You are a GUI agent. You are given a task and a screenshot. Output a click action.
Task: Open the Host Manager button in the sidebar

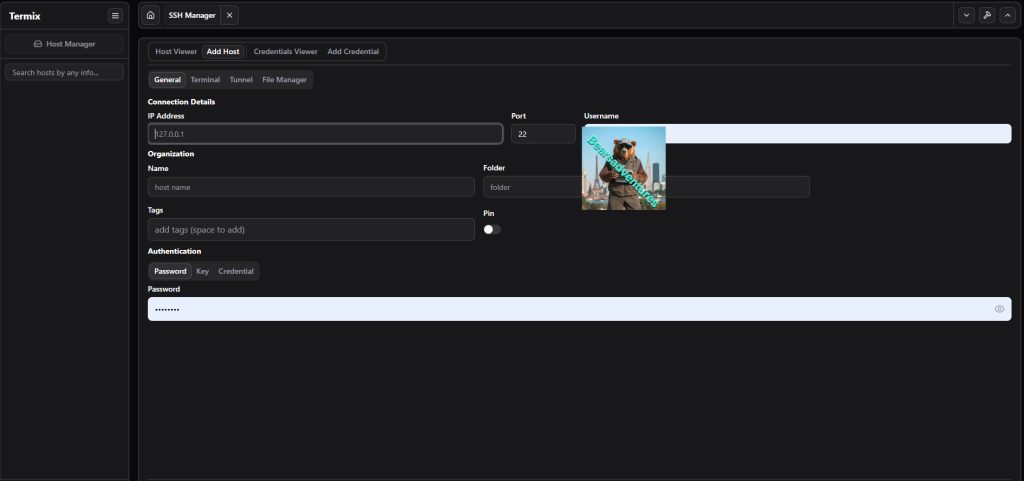click(x=64, y=44)
